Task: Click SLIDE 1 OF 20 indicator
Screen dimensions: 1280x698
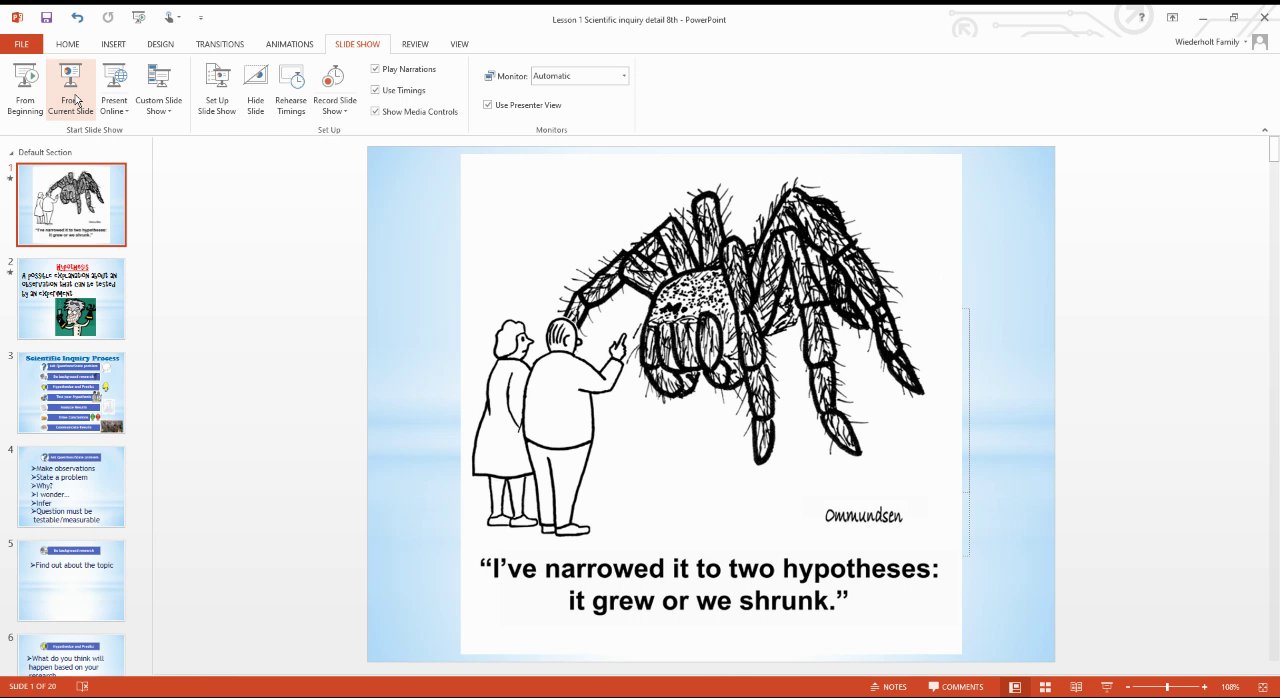Action: coord(31,687)
